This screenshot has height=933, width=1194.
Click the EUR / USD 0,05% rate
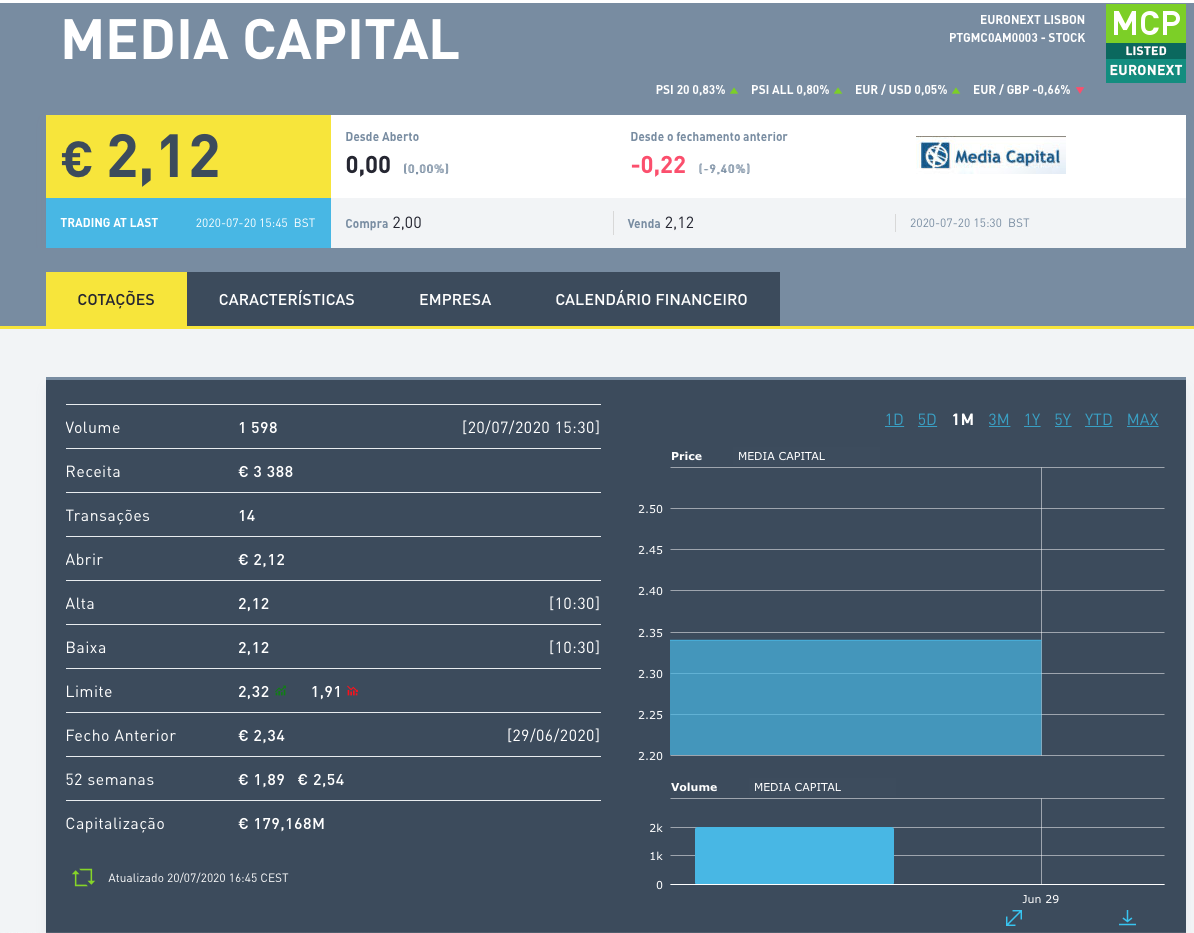click(901, 90)
